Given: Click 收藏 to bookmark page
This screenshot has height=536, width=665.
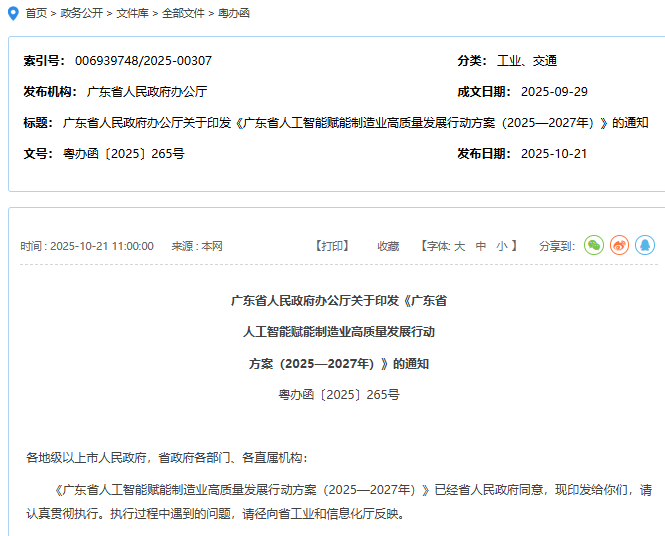Looking at the screenshot, I should coord(388,246).
